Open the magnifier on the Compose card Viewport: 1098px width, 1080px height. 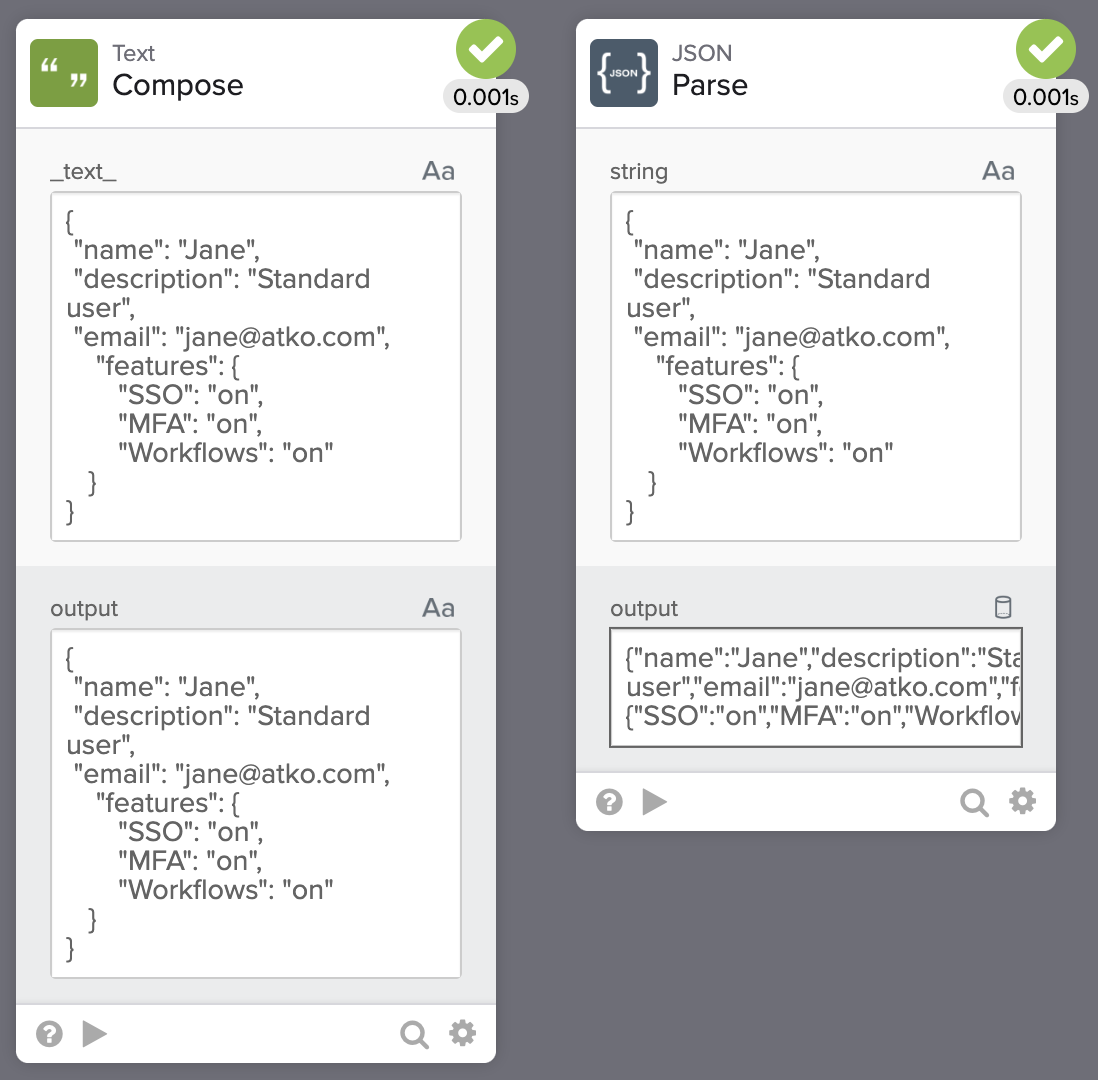point(414,1033)
